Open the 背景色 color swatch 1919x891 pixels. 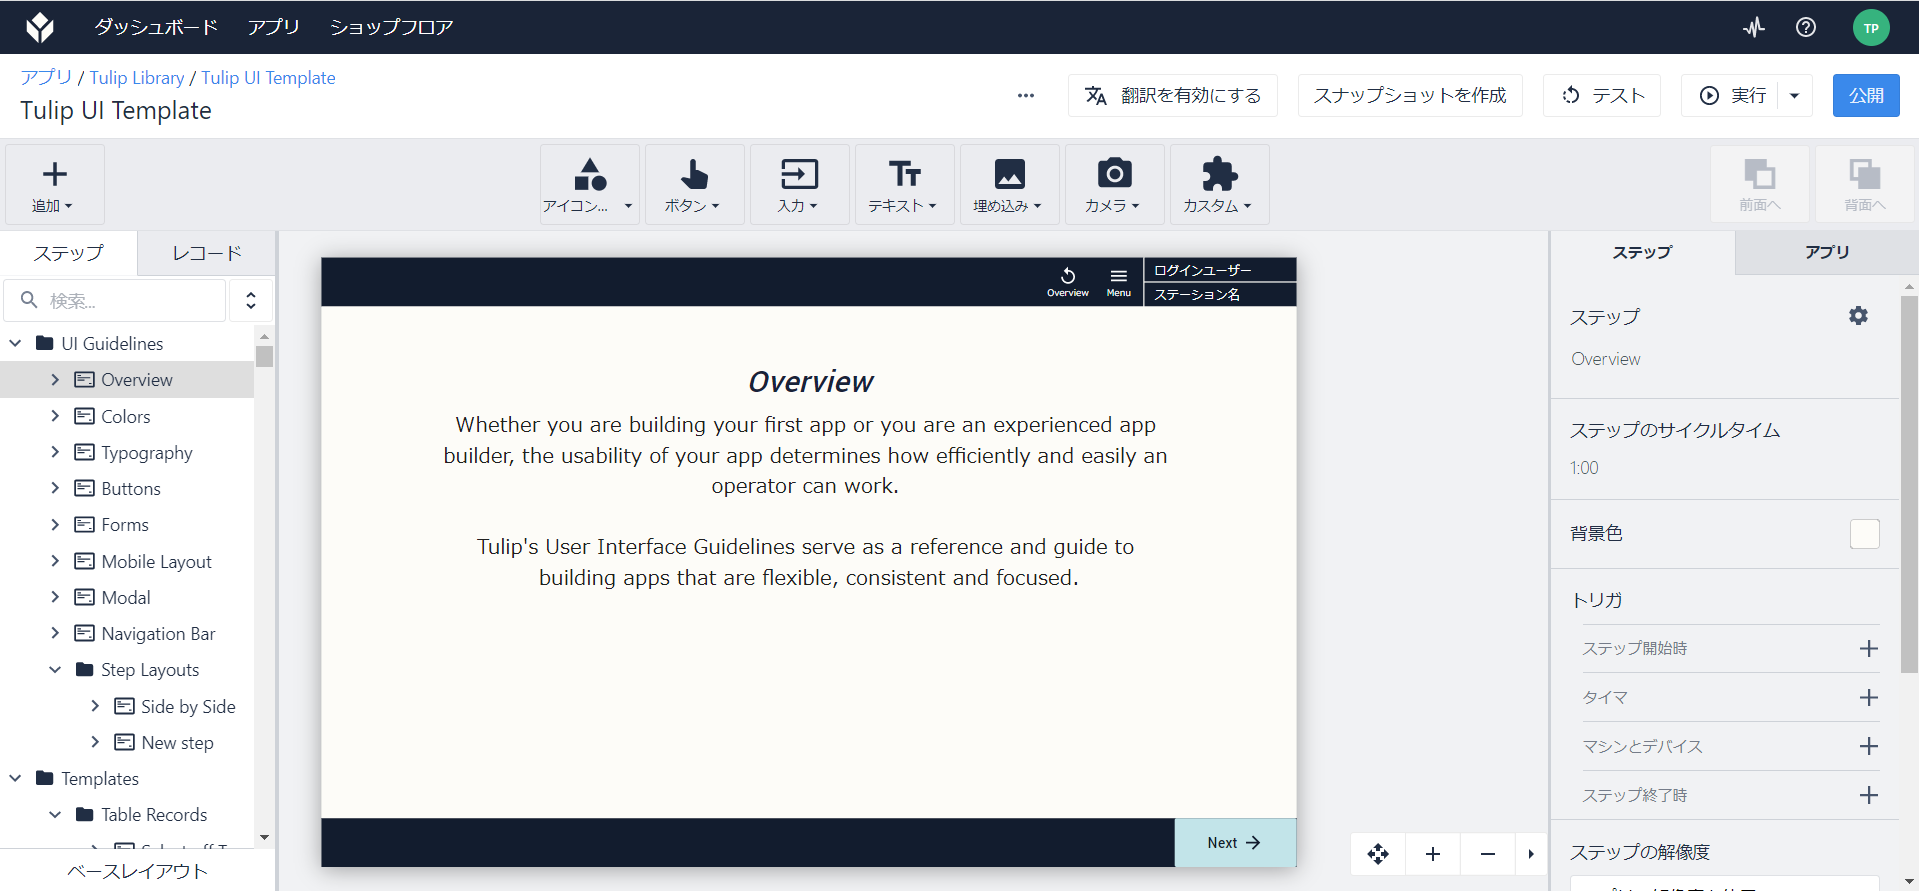(x=1864, y=534)
